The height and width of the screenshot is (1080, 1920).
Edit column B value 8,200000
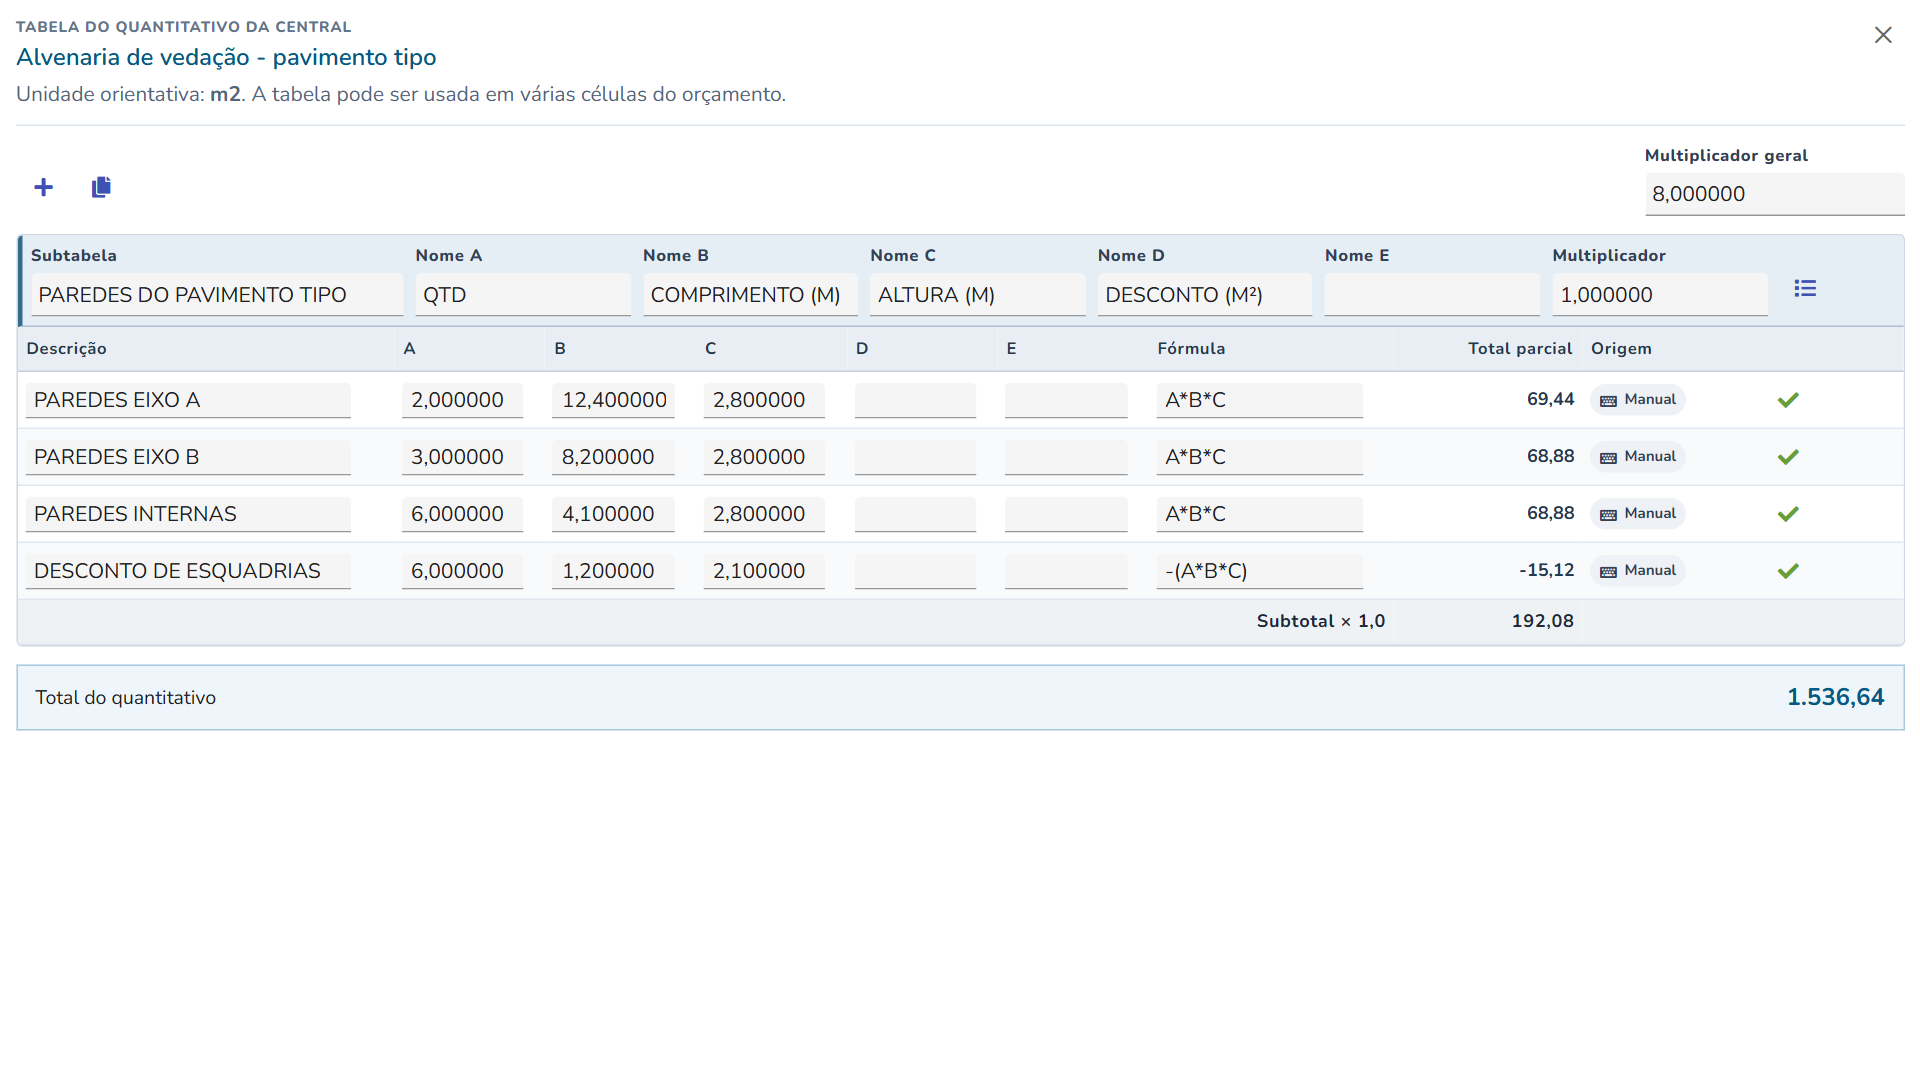point(613,457)
